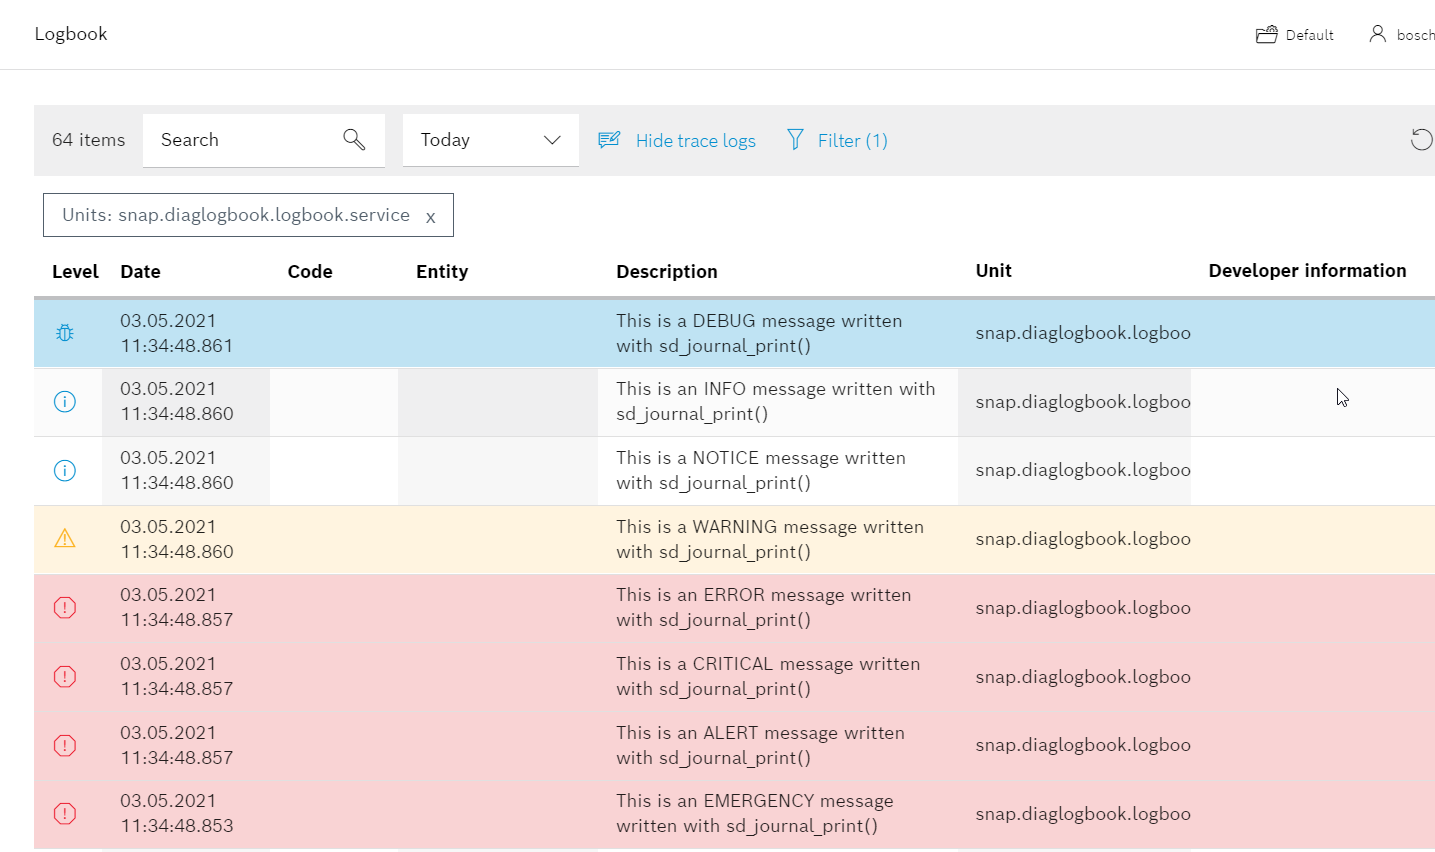Screen dimensions: 1435x852
Task: Click the filter funnel icon
Action: (796, 140)
